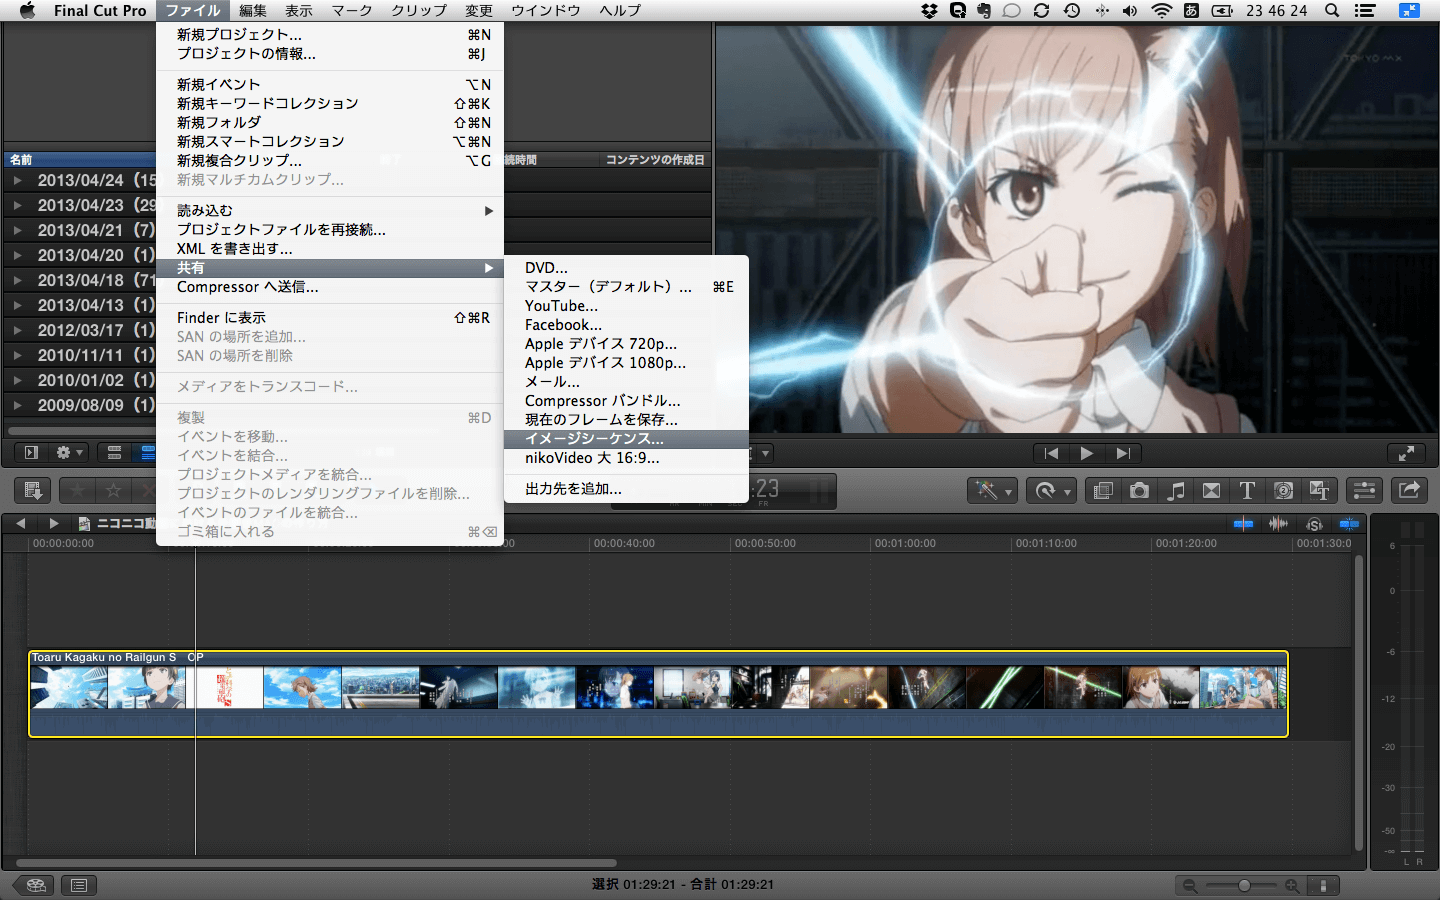Expand the 2013/04/24 event group
The width and height of the screenshot is (1440, 900).
point(17,180)
